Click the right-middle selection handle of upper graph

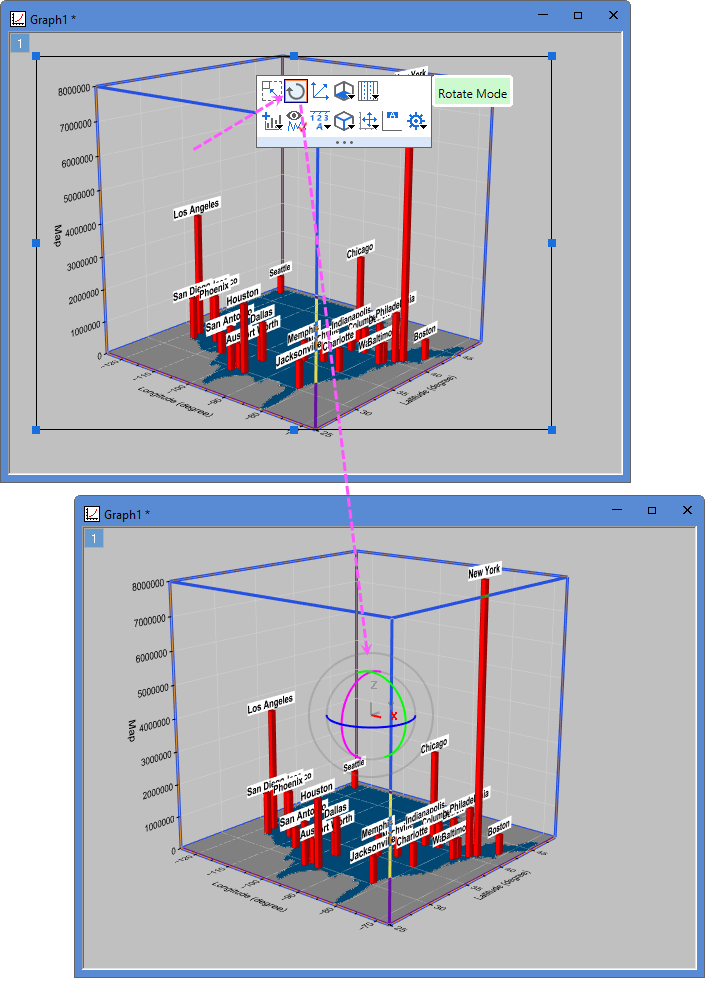tap(552, 243)
